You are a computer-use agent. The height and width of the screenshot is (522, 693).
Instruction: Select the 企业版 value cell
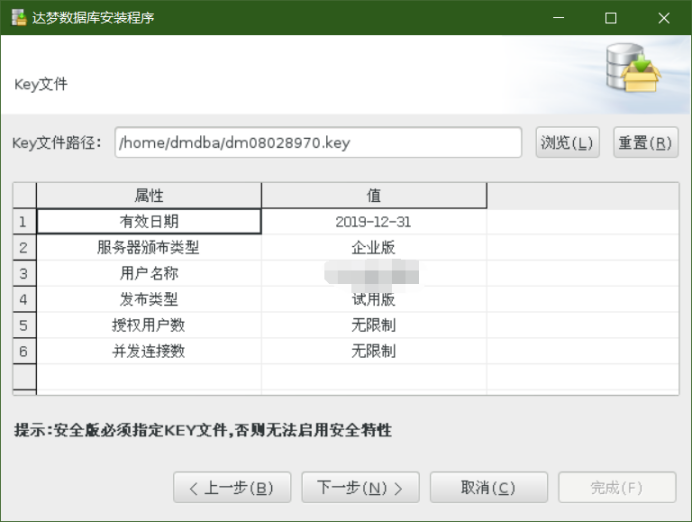(374, 248)
